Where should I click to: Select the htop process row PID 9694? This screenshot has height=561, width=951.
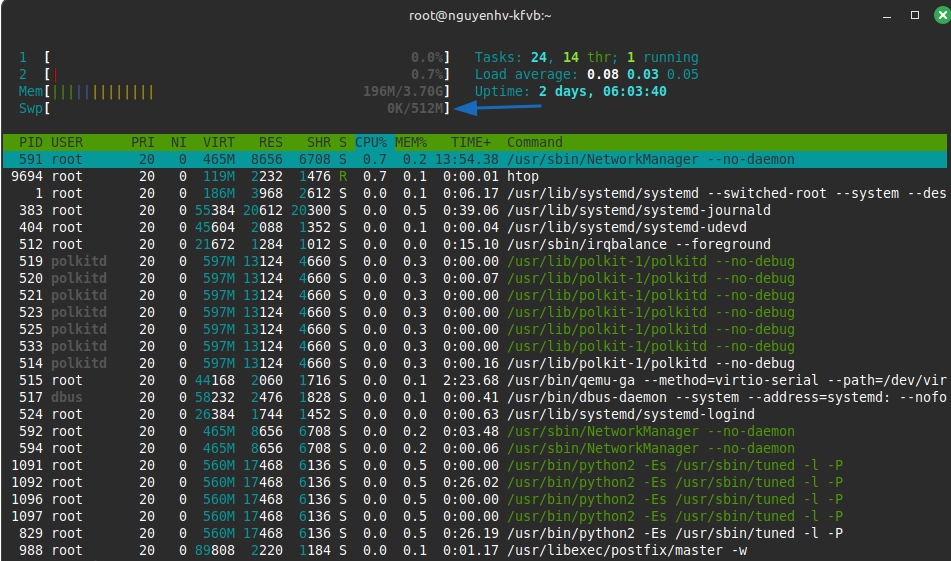pos(474,176)
